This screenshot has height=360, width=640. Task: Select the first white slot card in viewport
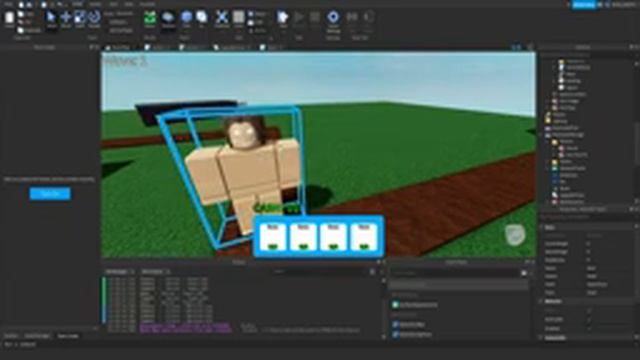pyautogui.click(x=272, y=236)
